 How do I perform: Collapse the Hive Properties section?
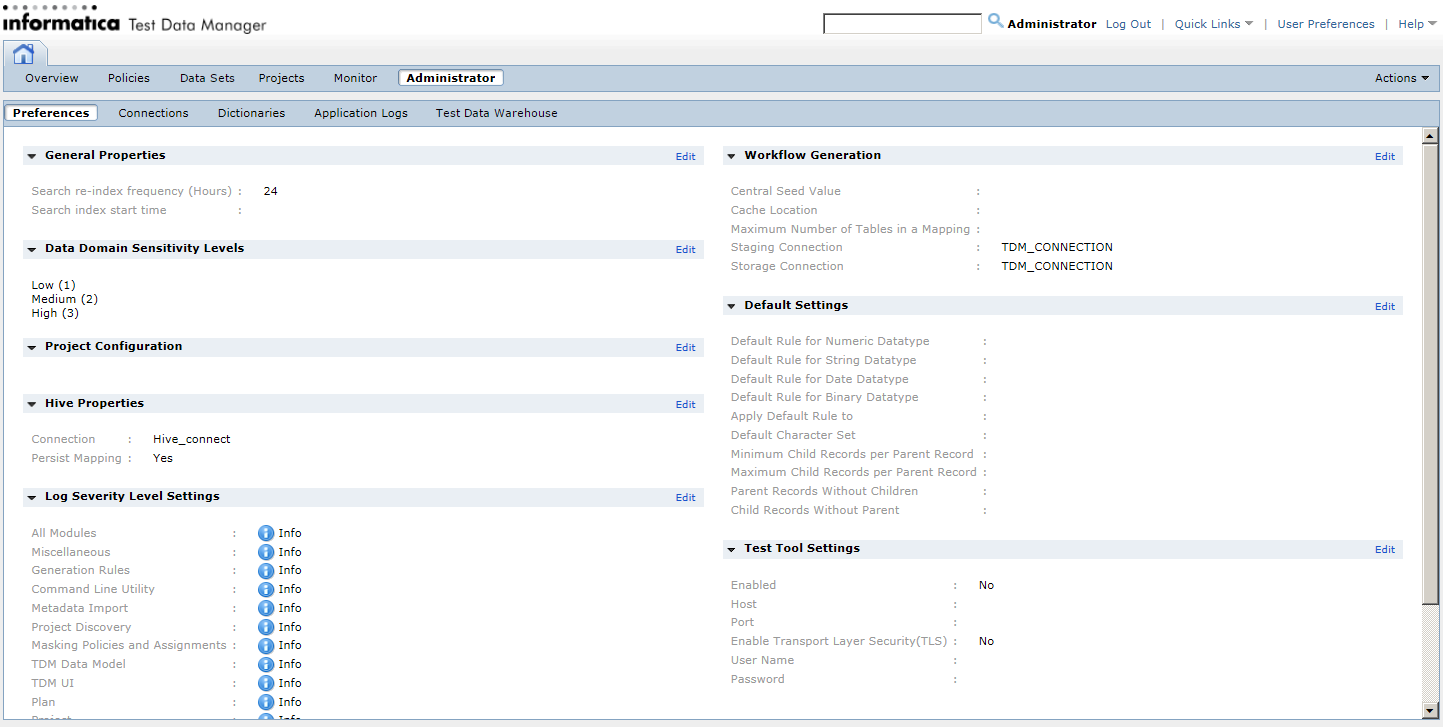click(32, 404)
